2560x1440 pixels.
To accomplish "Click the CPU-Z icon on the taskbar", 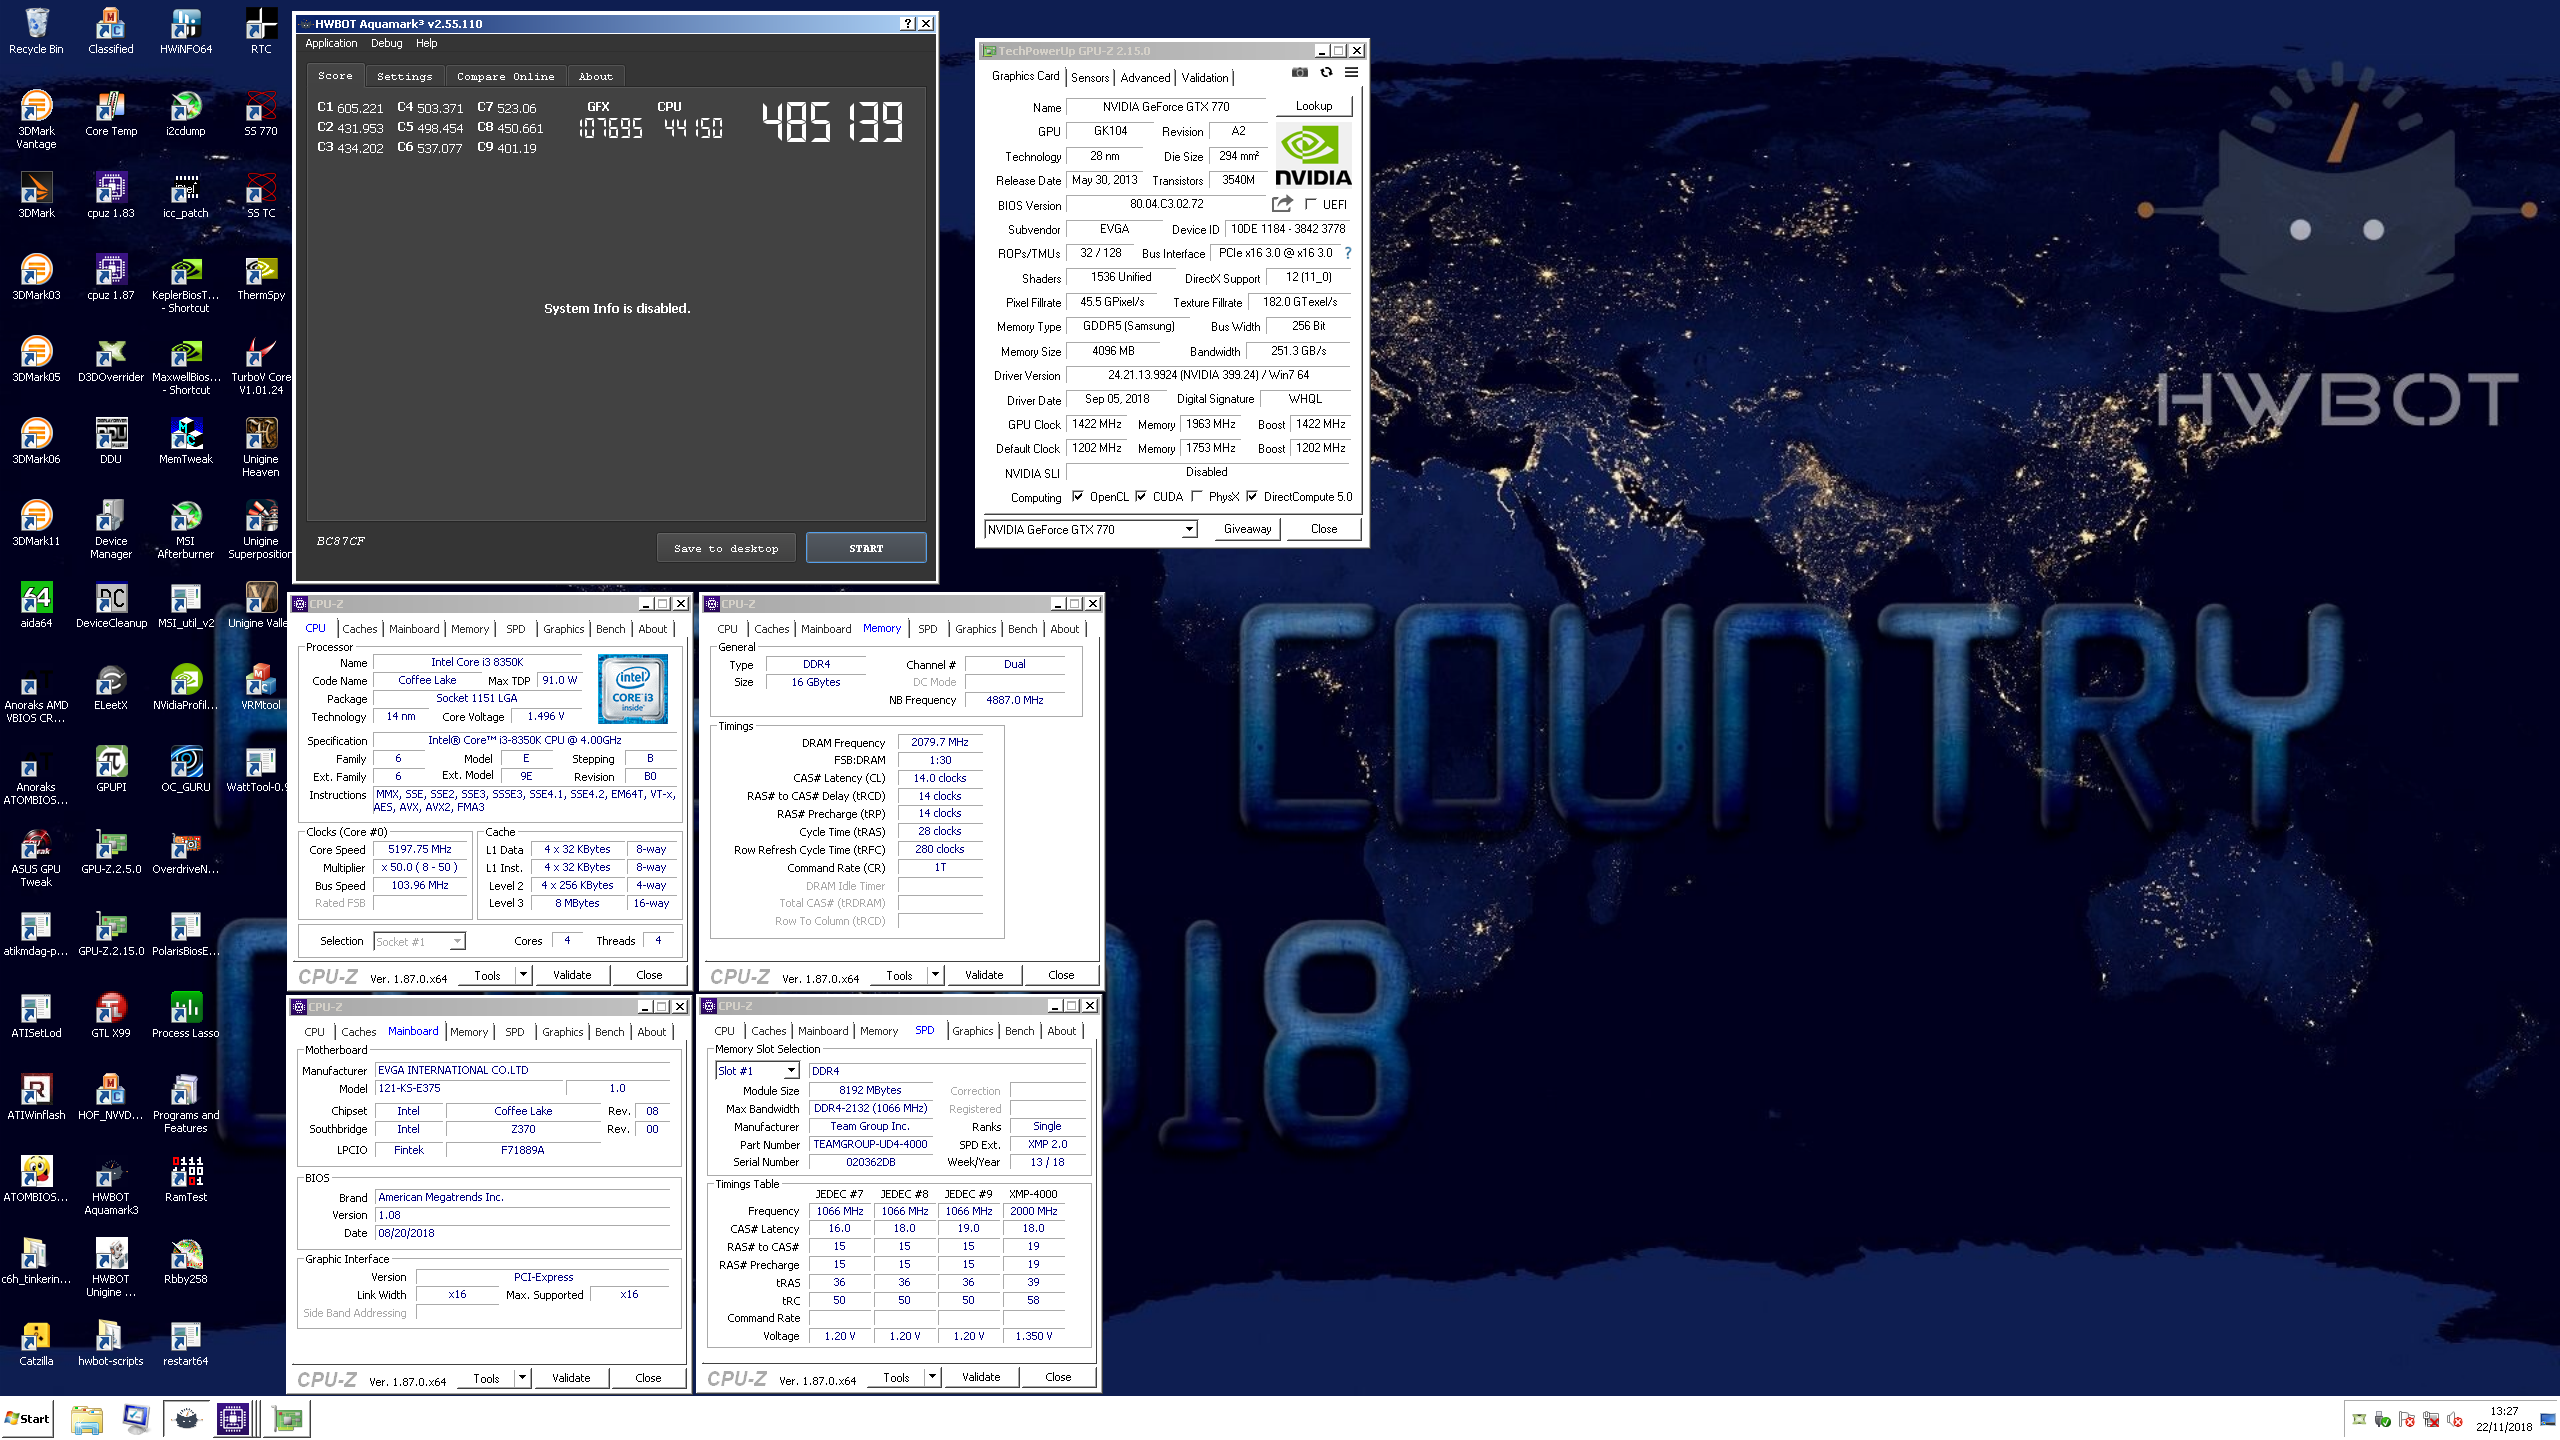I will [x=232, y=1418].
